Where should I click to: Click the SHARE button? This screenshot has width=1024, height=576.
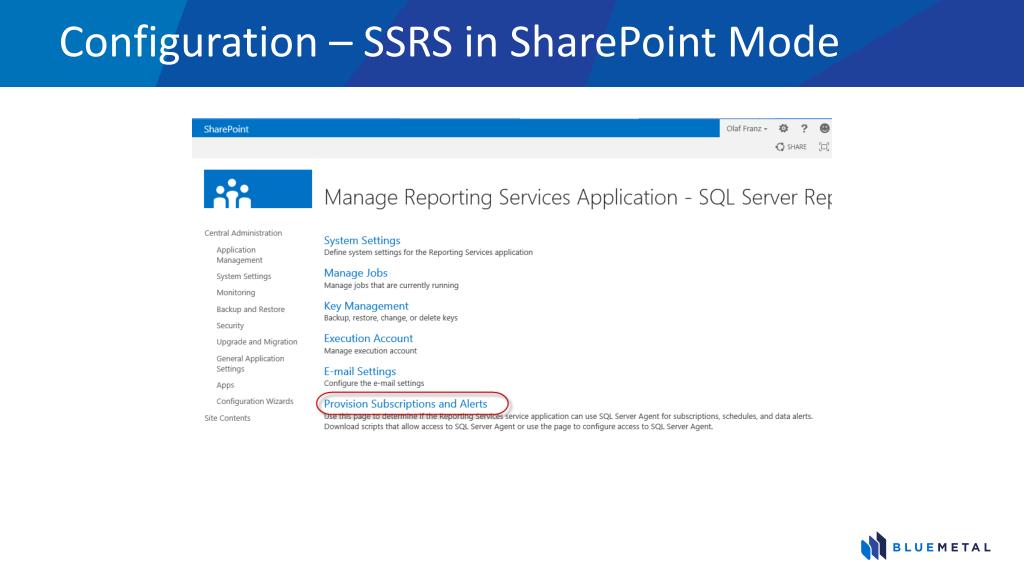tap(791, 147)
